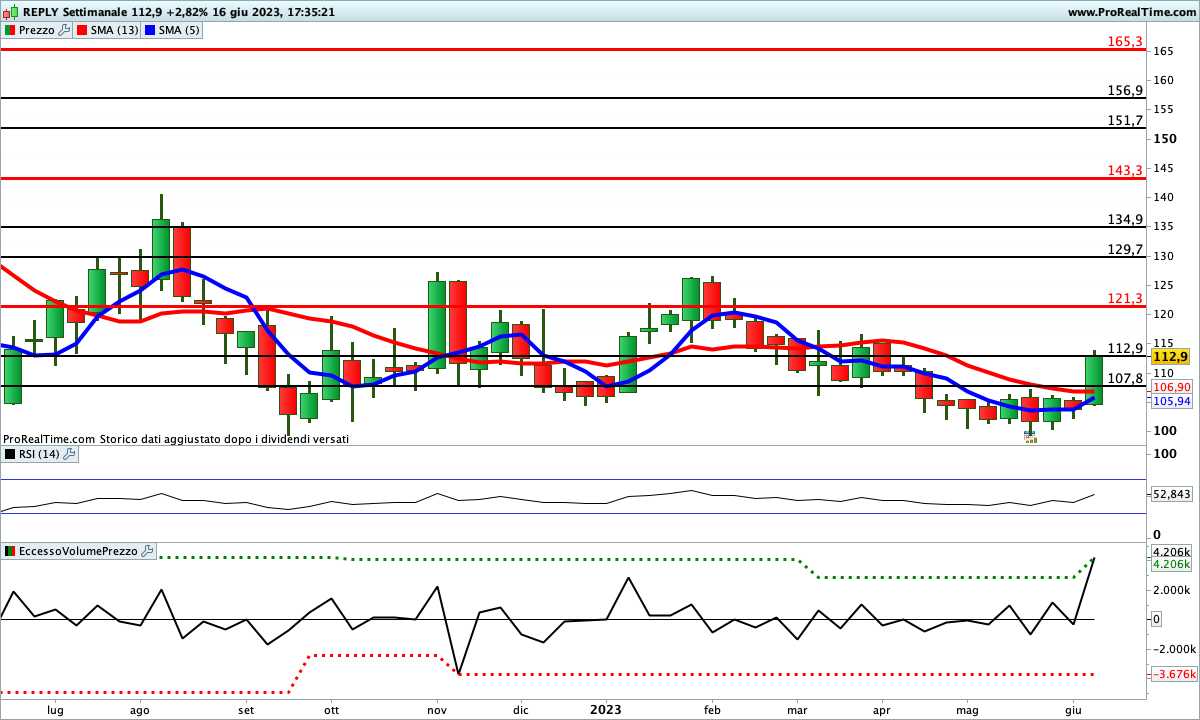This screenshot has width=1200, height=720.
Task: Click the 'nov' month label on time axis
Action: tap(438, 710)
